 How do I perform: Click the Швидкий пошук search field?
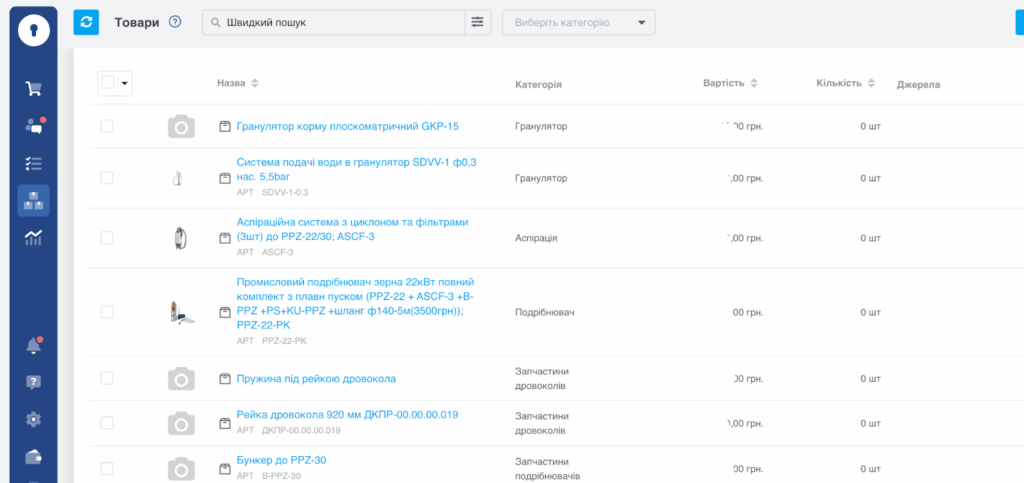(335, 22)
